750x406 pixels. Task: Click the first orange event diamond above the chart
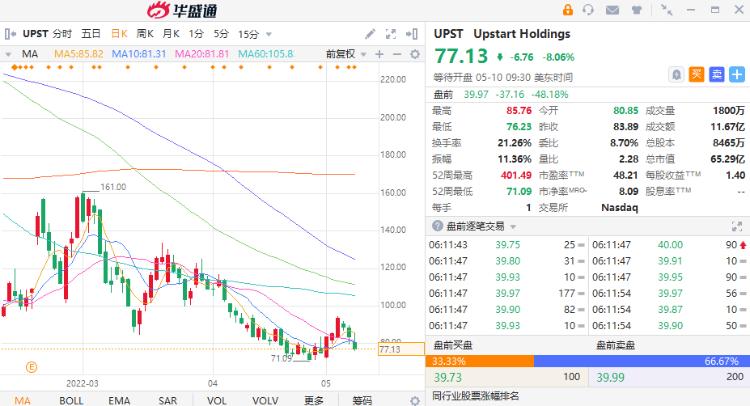(14, 67)
